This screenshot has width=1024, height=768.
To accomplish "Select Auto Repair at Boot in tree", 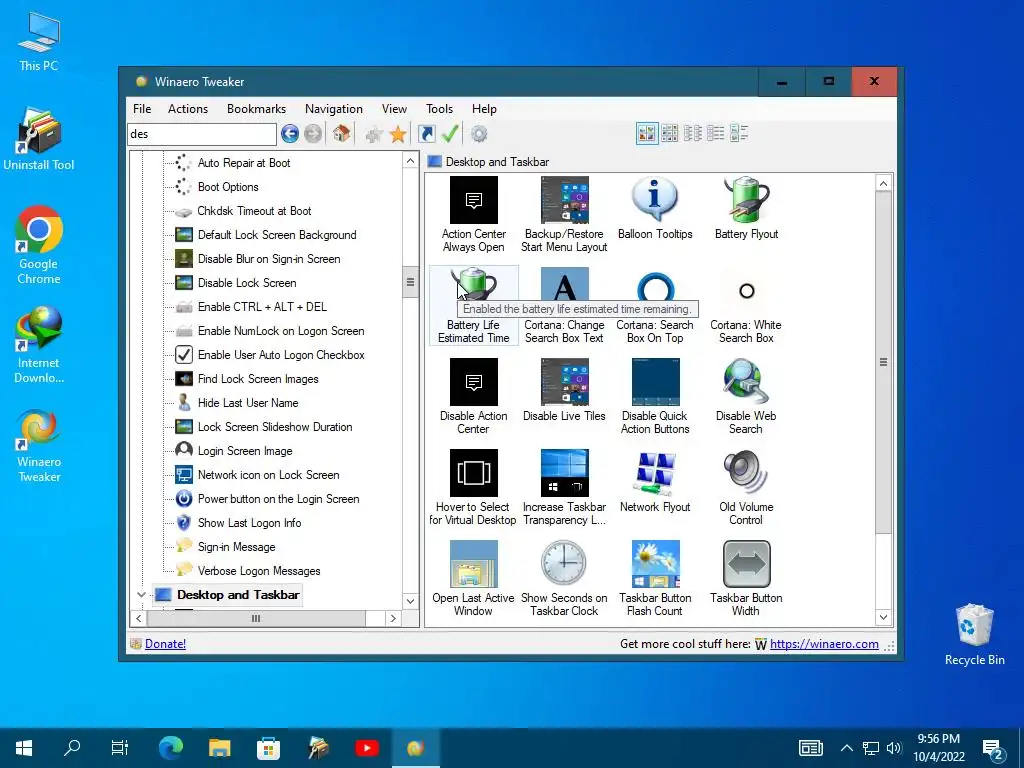I will (x=244, y=163).
